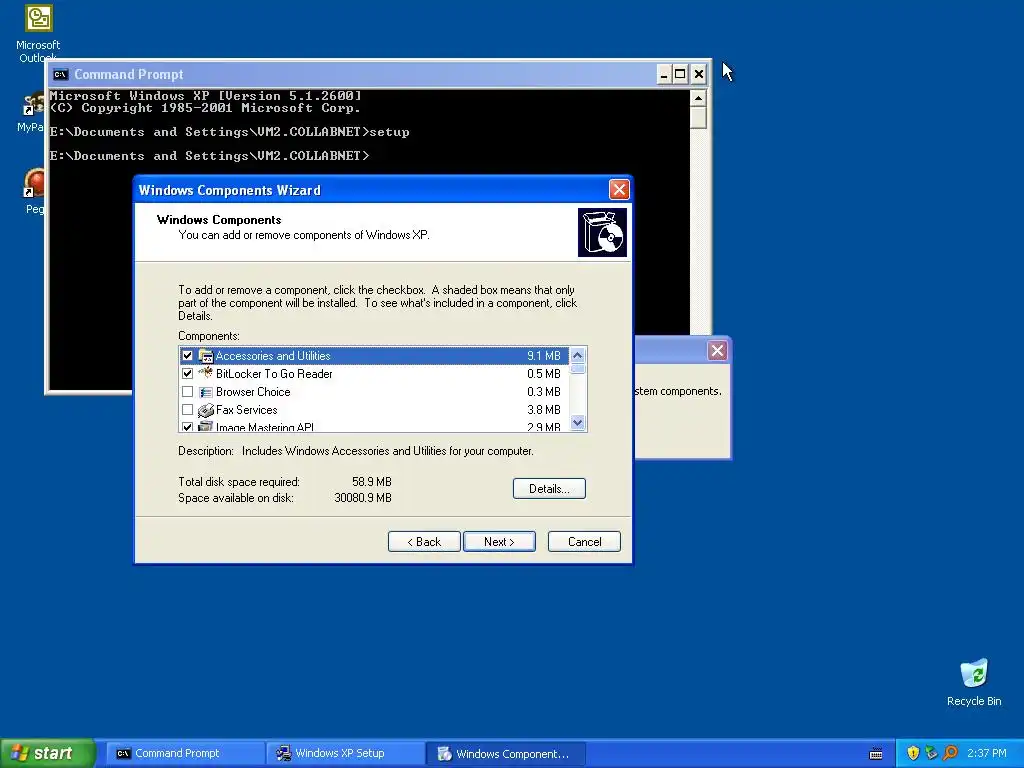Image resolution: width=1024 pixels, height=768 pixels.
Task: Toggle the Image Mastering API checkbox
Action: pyautogui.click(x=187, y=426)
